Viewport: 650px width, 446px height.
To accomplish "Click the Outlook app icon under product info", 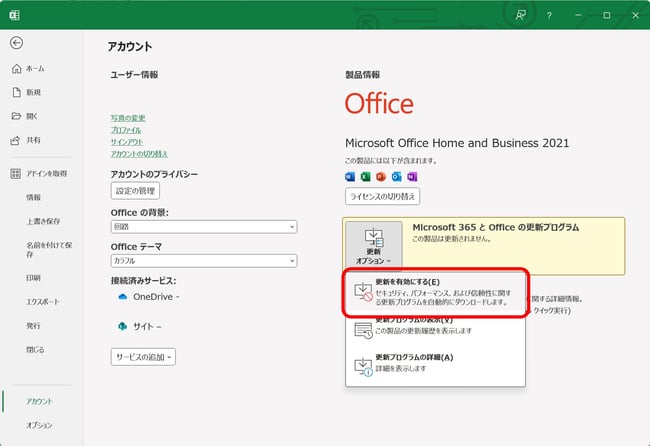I will [397, 177].
